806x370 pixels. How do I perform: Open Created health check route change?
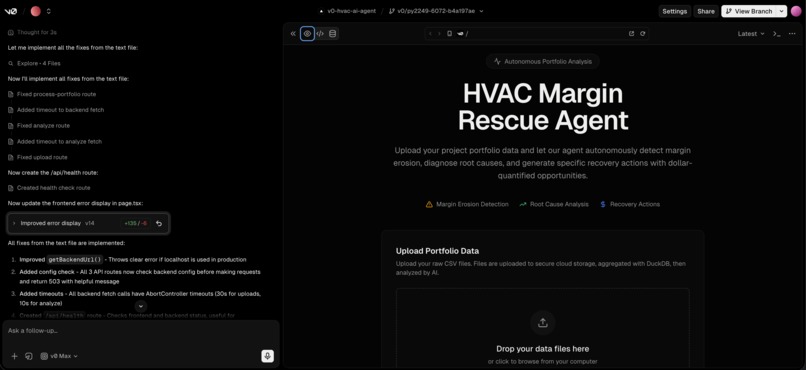[49, 188]
